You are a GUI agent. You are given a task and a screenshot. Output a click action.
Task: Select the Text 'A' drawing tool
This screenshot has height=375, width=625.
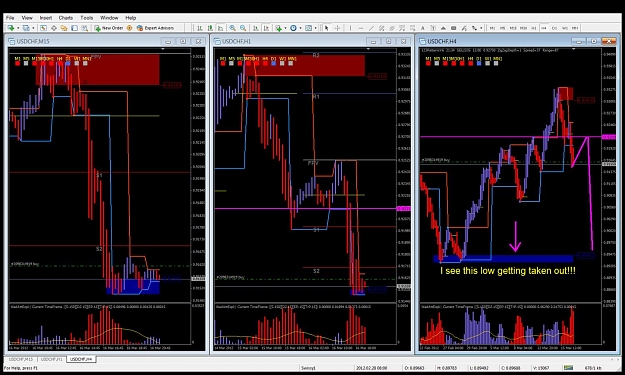coord(423,28)
